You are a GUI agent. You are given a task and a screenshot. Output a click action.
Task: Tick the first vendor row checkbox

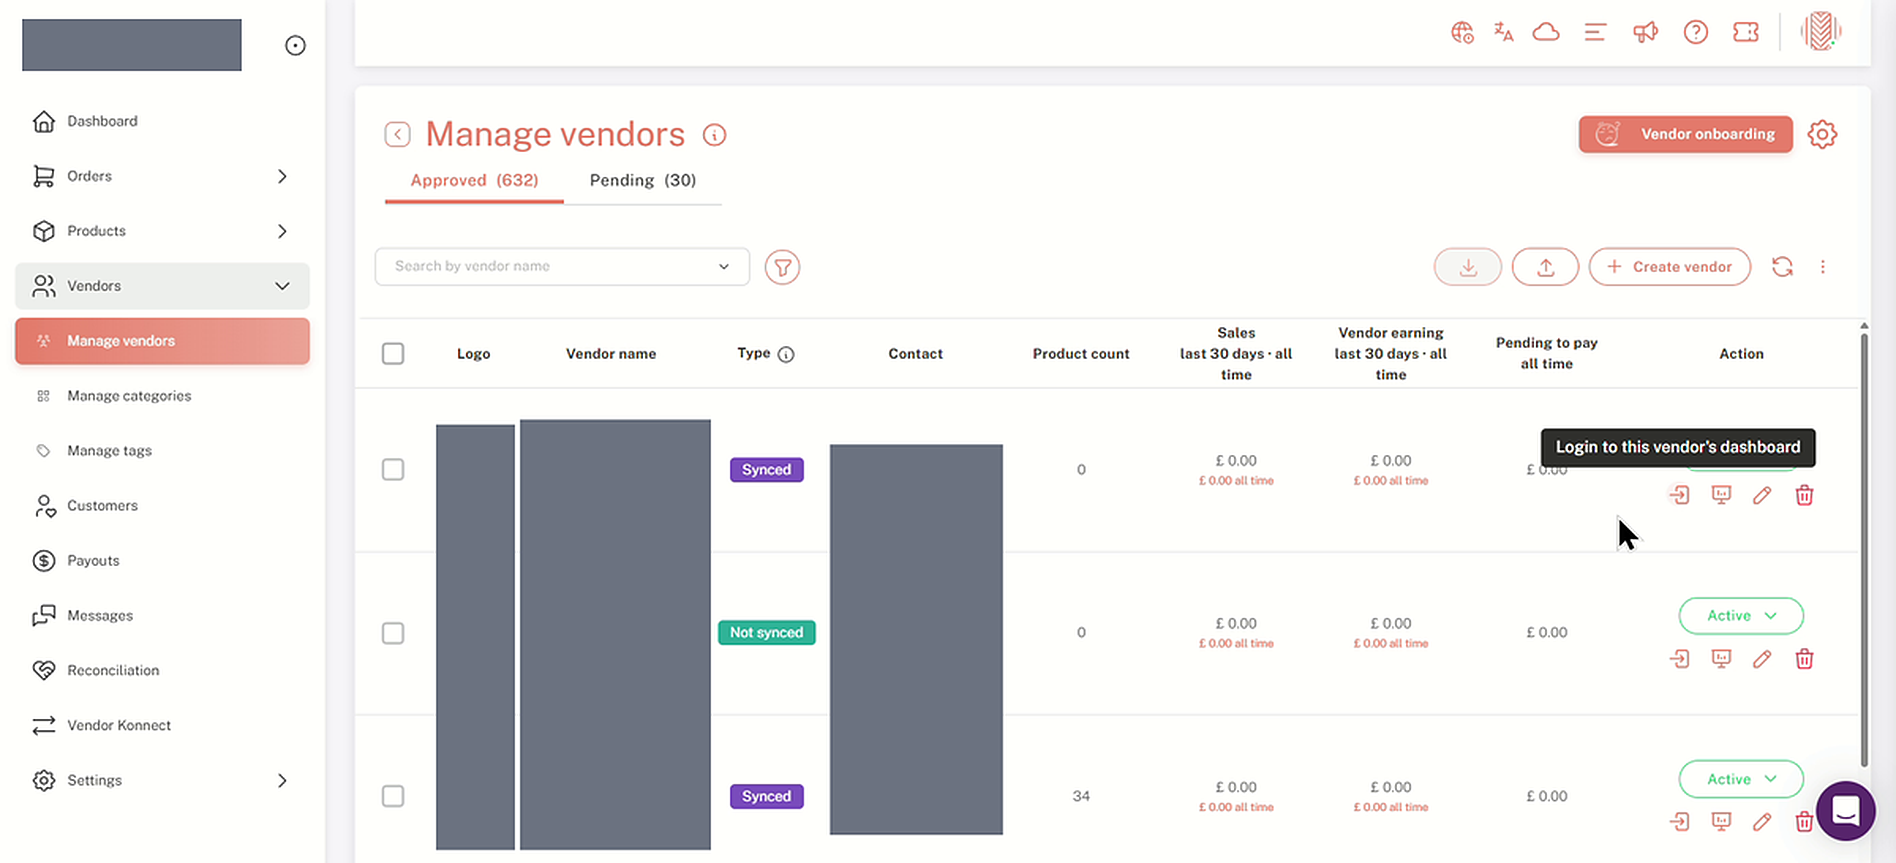point(393,470)
